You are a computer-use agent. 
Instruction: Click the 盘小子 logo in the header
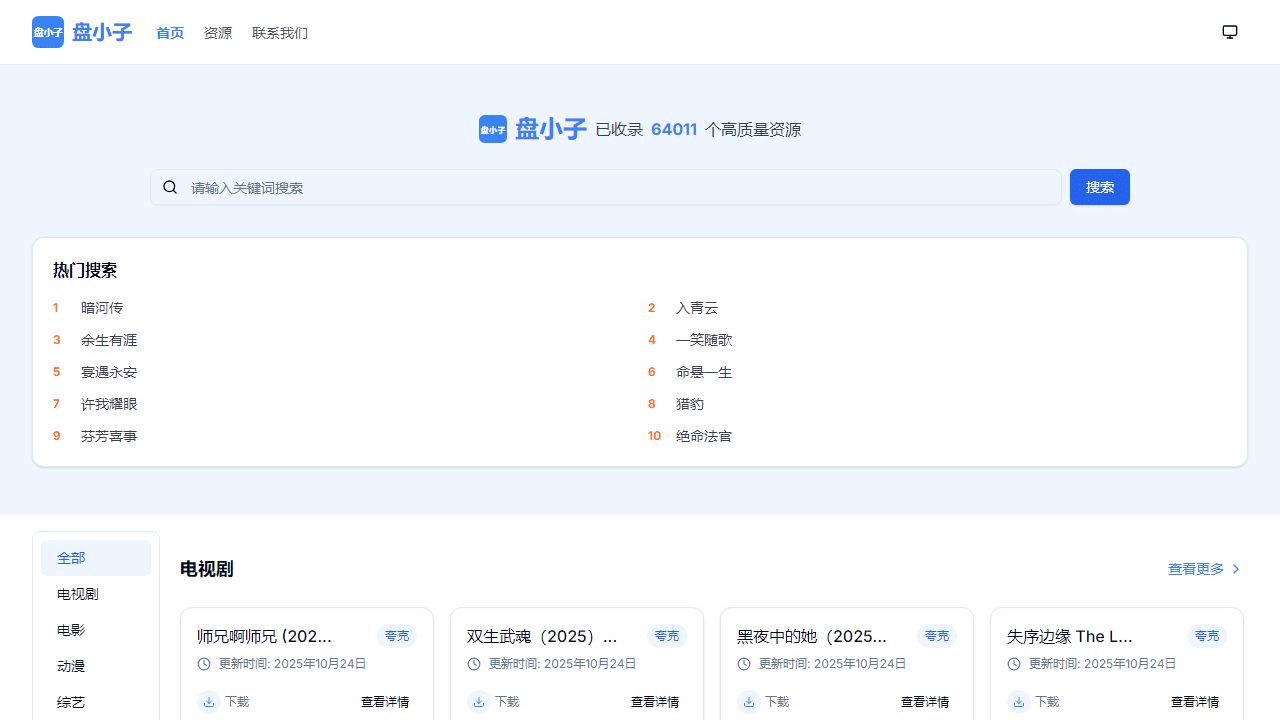(81, 32)
